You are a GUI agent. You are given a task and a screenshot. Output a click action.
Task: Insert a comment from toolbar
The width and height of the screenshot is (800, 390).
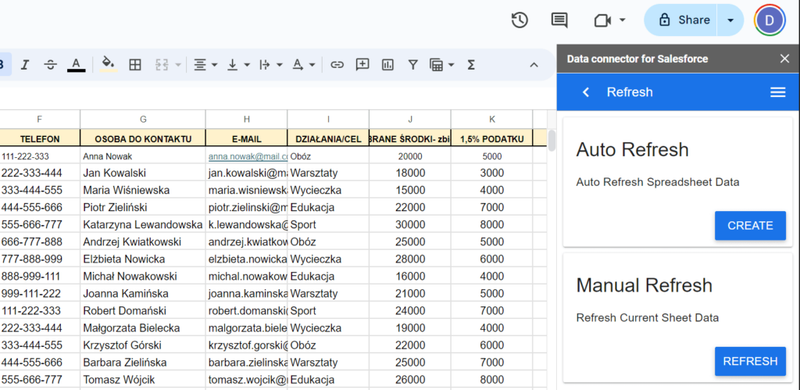362,64
